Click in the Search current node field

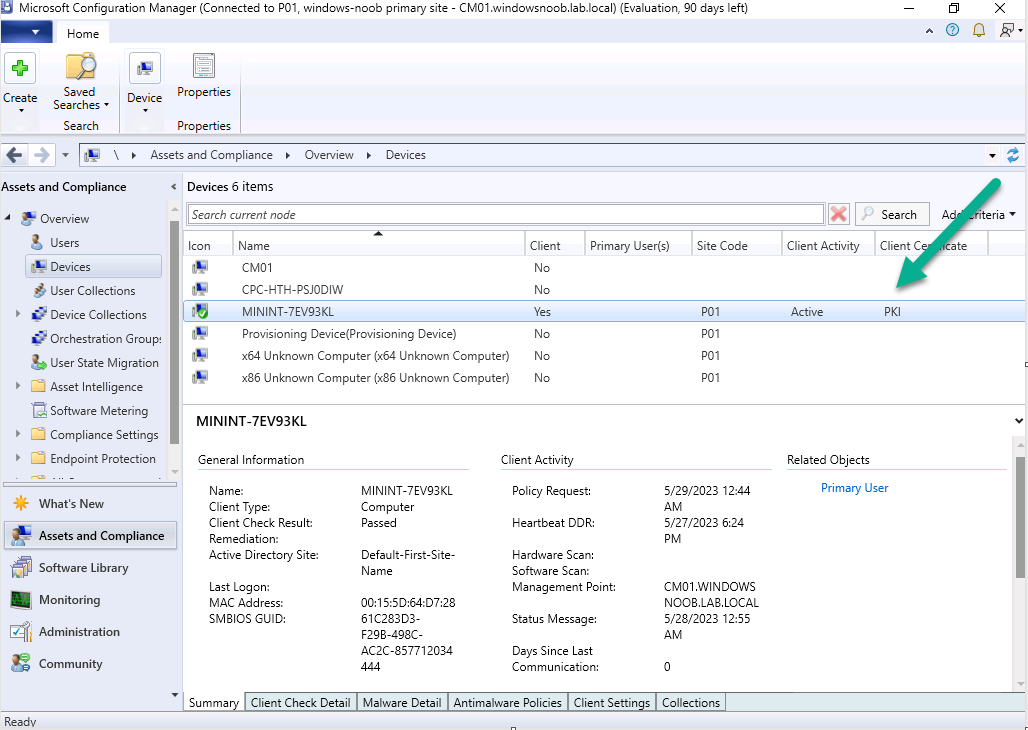point(505,214)
